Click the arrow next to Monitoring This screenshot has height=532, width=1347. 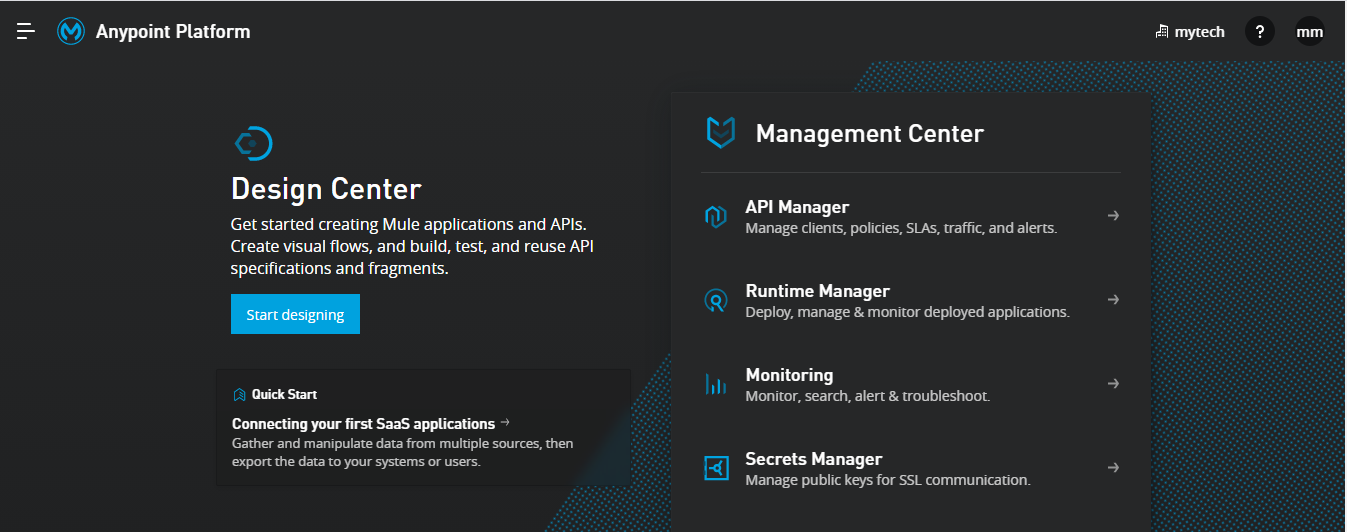click(1113, 384)
